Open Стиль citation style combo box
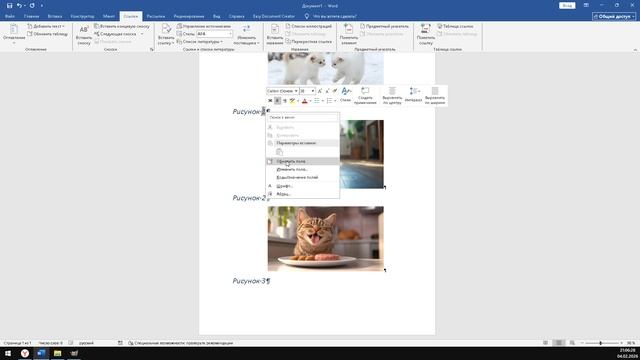Viewport: 640px width, 360px height. tap(214, 34)
